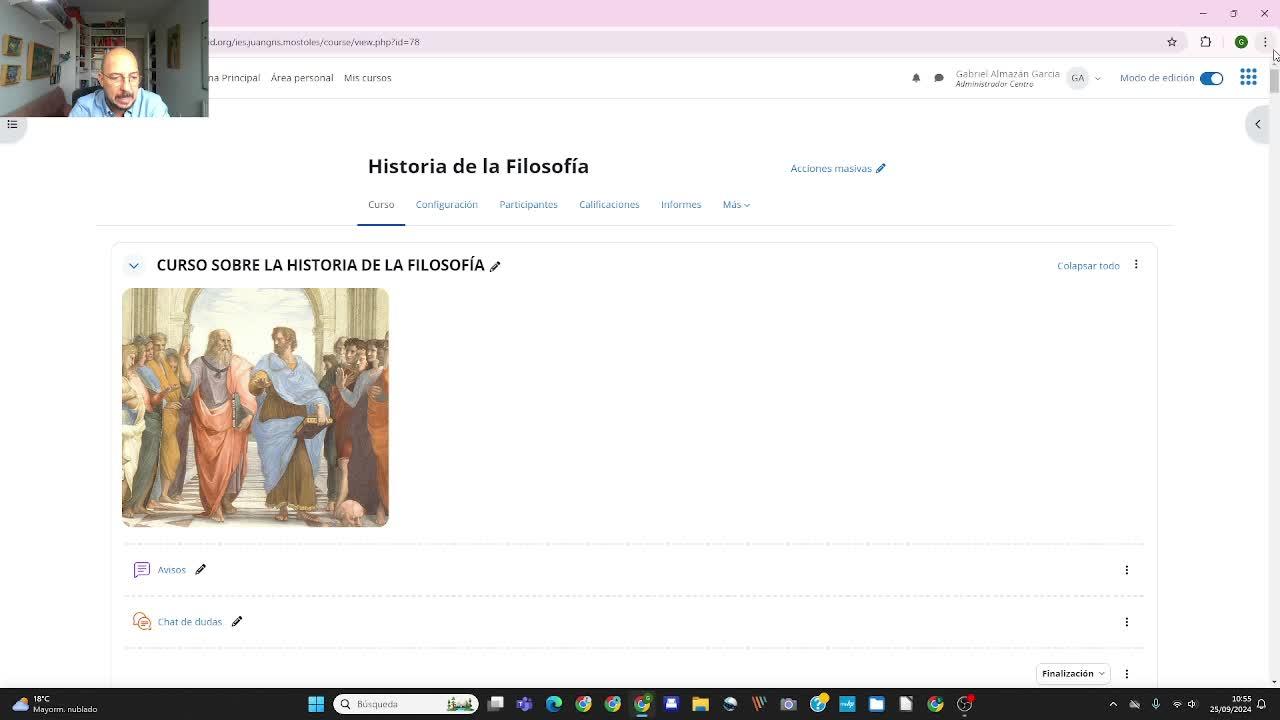Viewport: 1280px width, 720px height.
Task: Go to Mis cursos in top navigation
Action: click(x=368, y=78)
